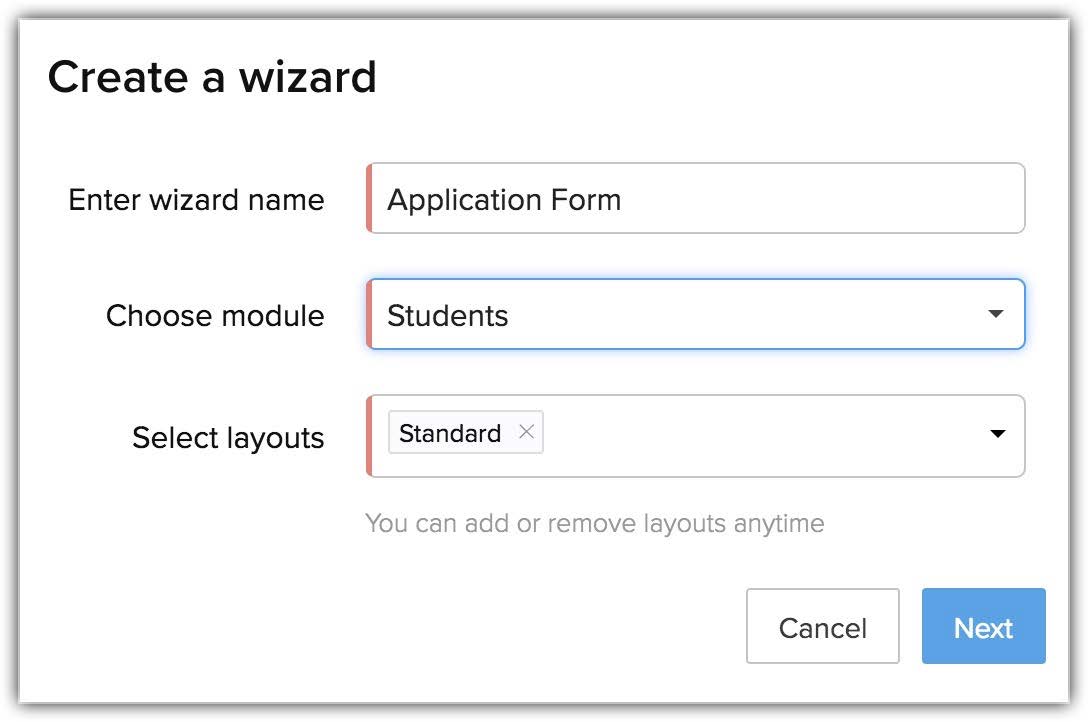Click the "Choose module" label

215,316
